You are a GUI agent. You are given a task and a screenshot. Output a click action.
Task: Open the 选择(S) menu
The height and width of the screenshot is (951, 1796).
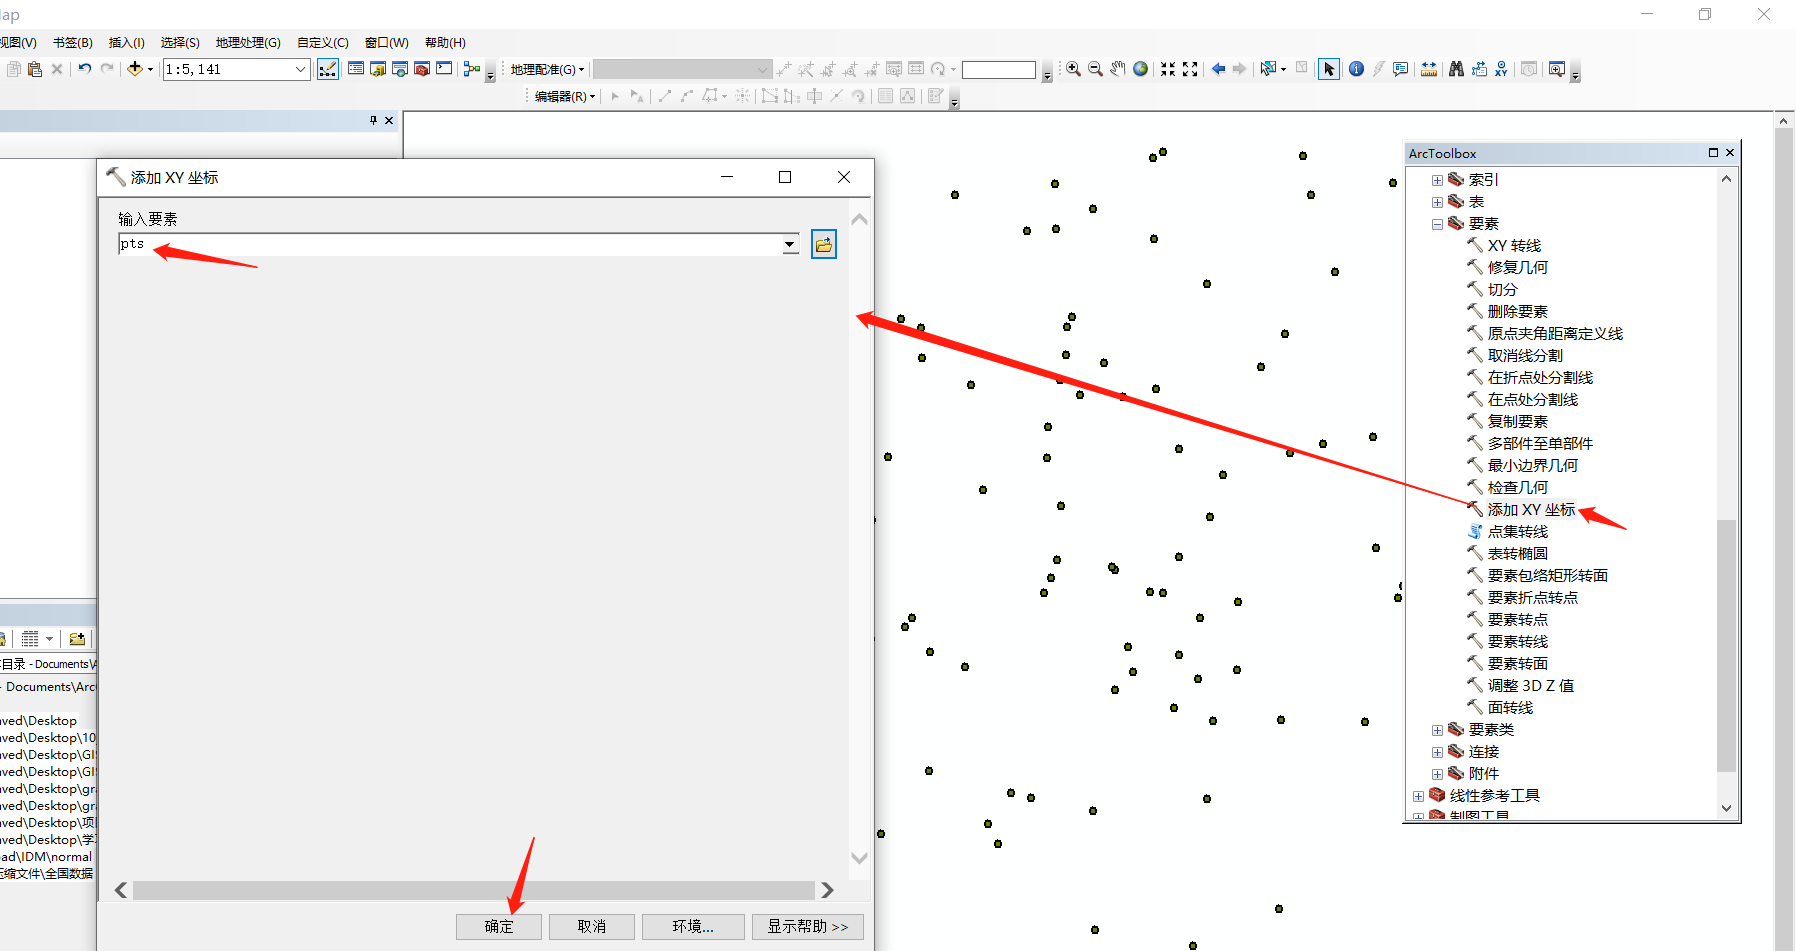click(180, 42)
